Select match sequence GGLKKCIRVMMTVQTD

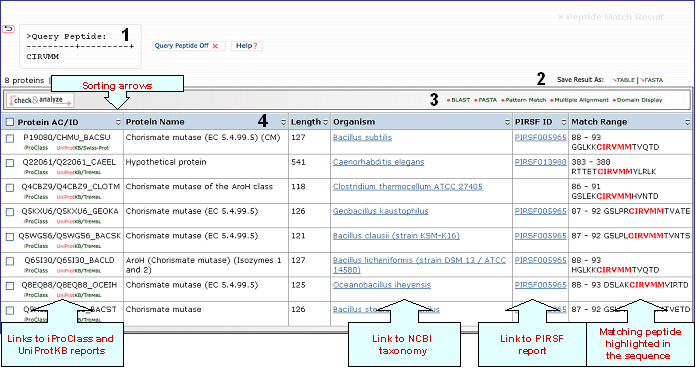(x=615, y=147)
